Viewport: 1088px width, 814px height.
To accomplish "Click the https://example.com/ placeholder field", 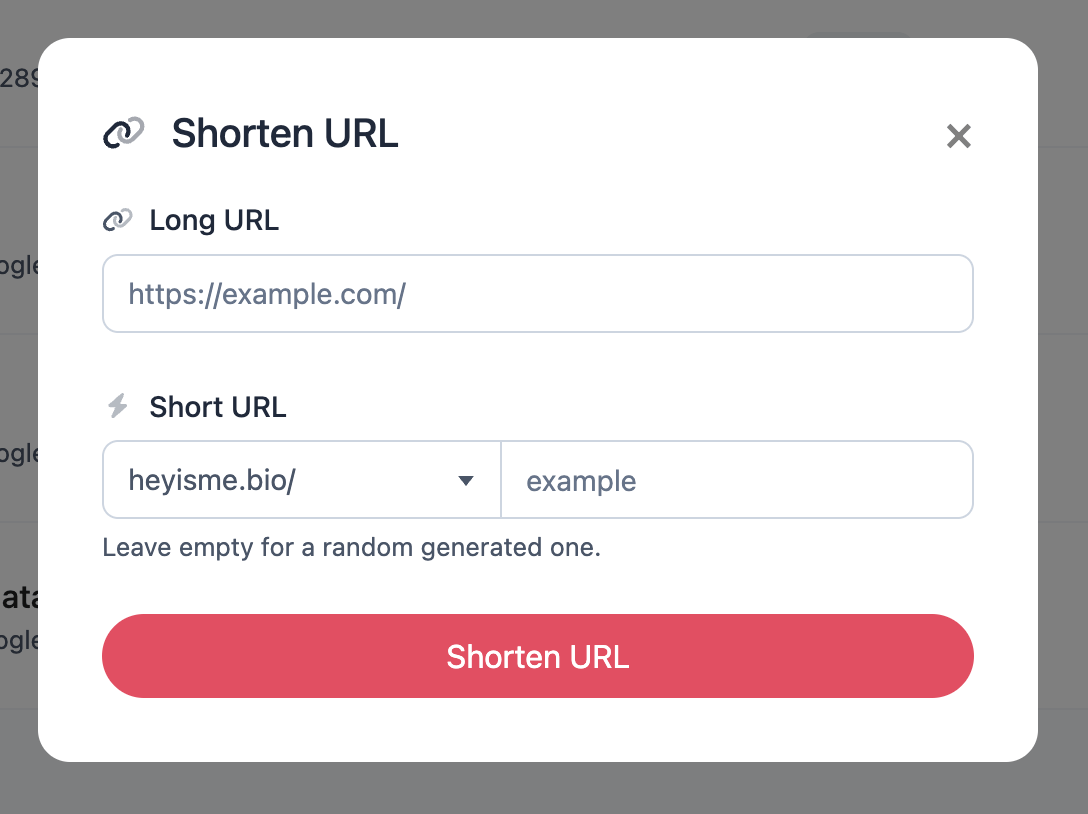I will point(538,293).
